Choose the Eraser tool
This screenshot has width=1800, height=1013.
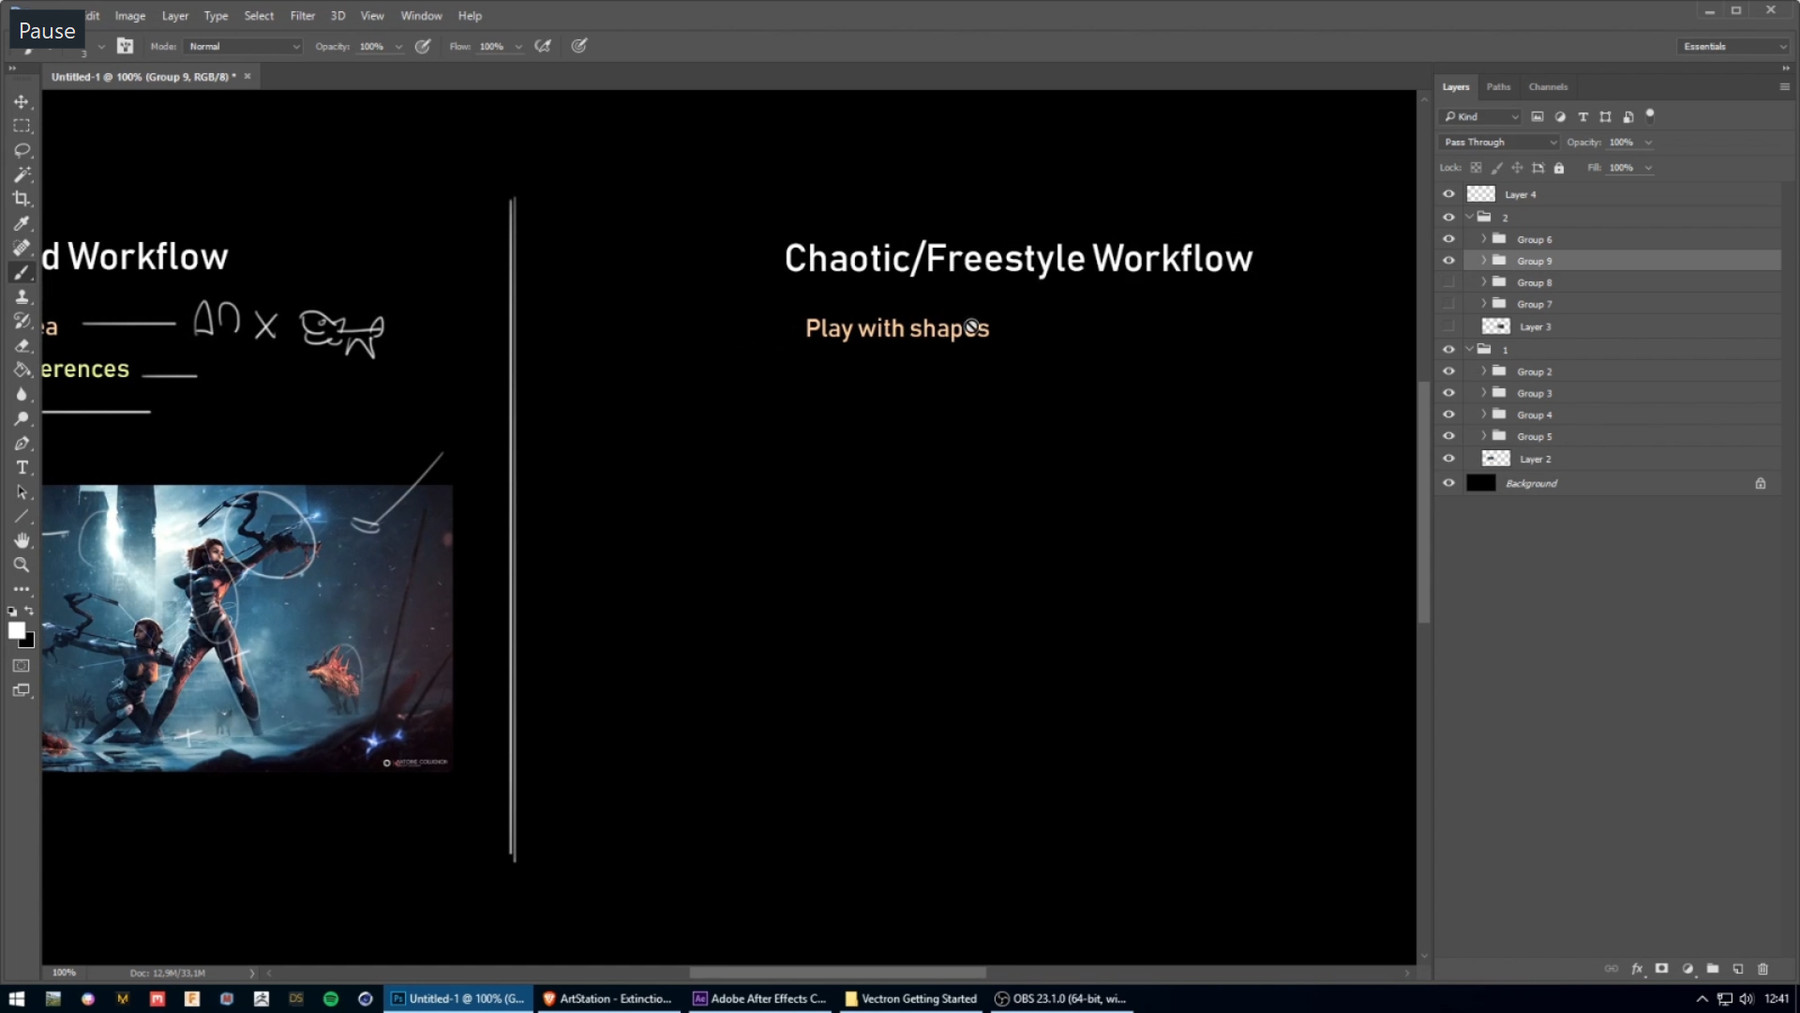click(x=21, y=346)
